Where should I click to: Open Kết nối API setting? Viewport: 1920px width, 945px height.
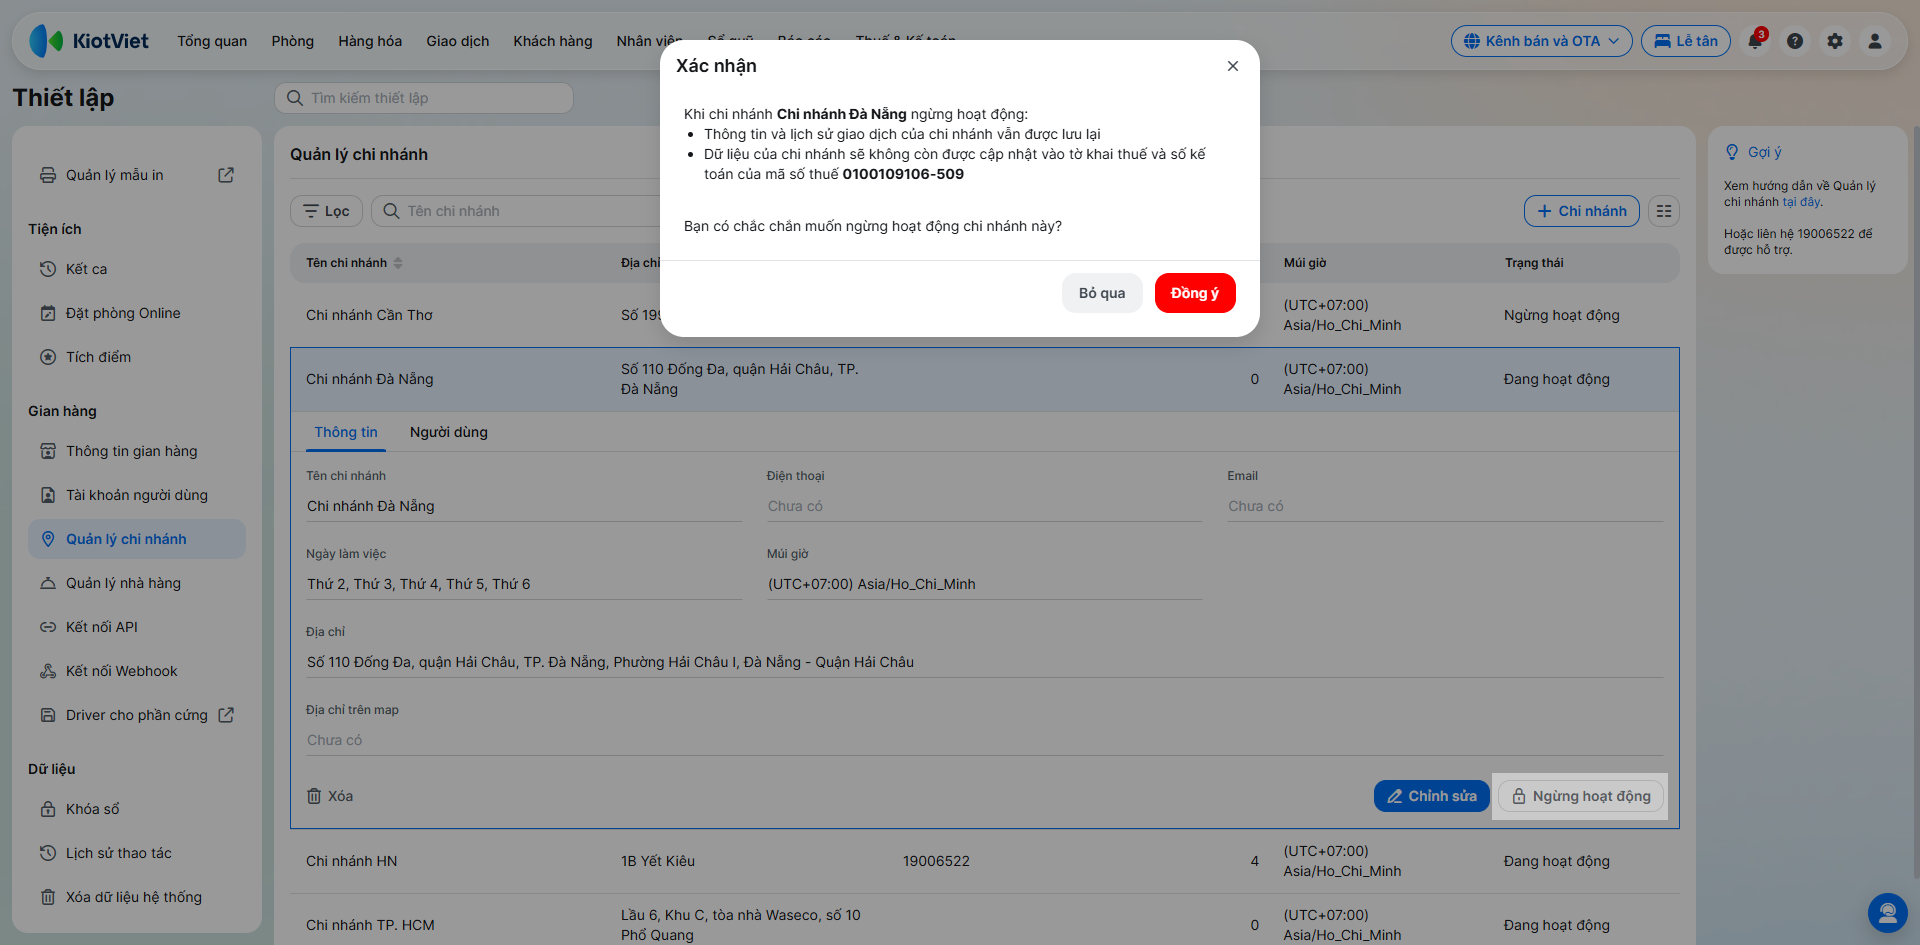point(102,627)
